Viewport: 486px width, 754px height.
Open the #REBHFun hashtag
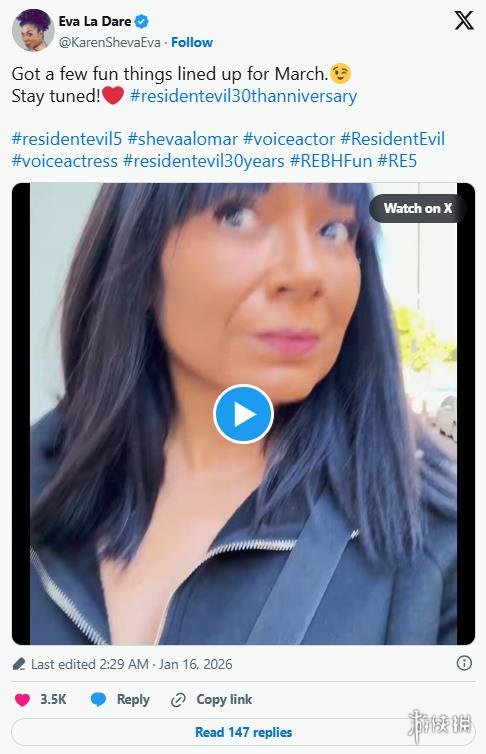tap(331, 161)
